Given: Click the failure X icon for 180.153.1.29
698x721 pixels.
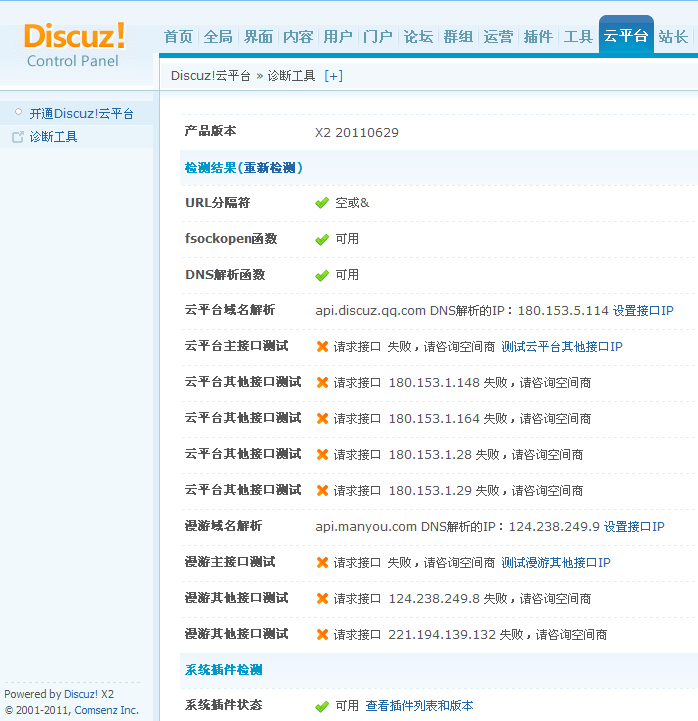Looking at the screenshot, I should [322, 491].
